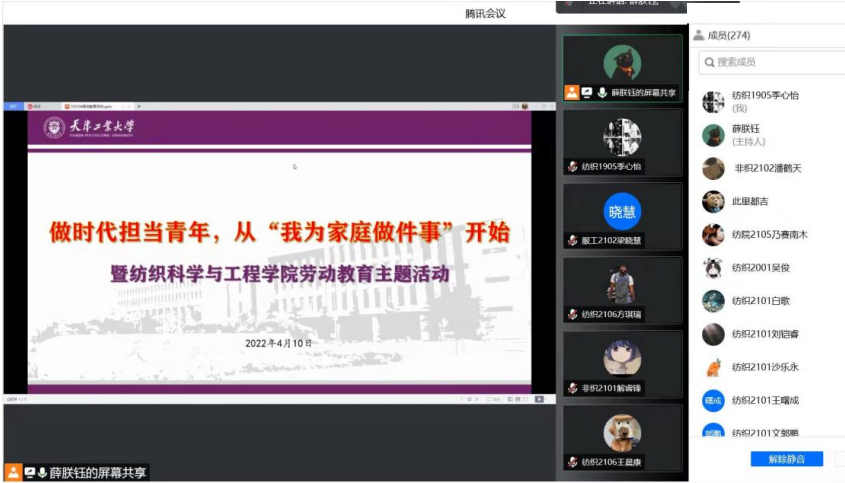Click the orange host icon in 薛朕钰's video tile
This screenshot has width=845, height=483.
[571, 92]
